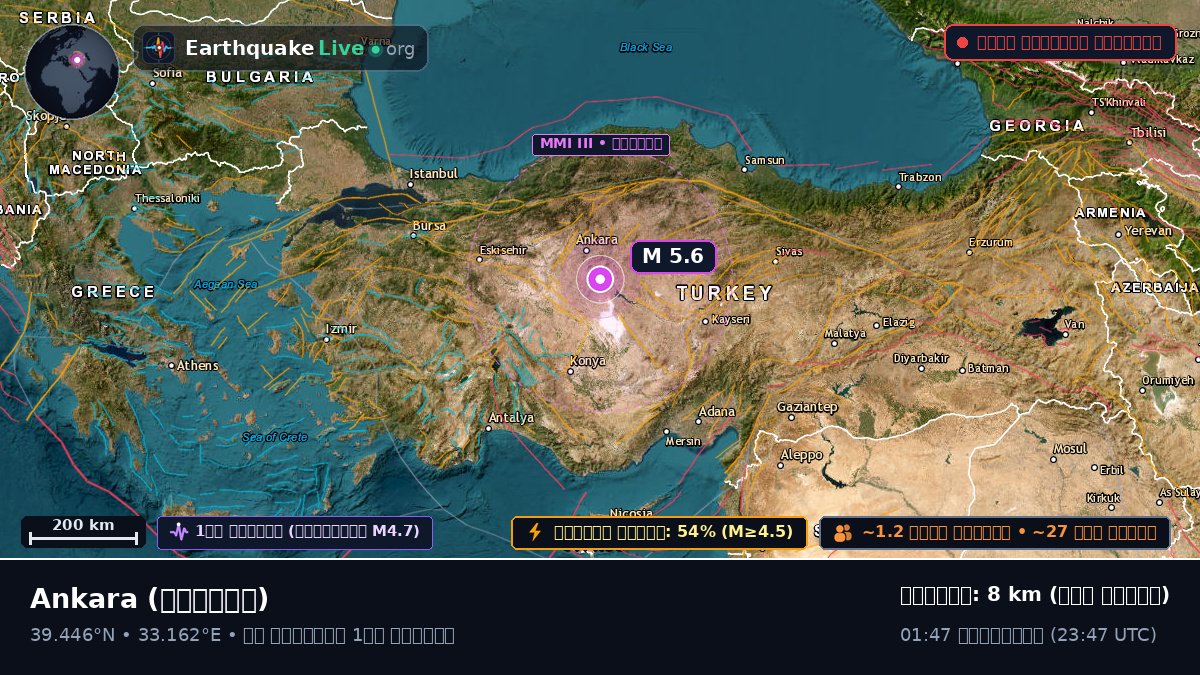The width and height of the screenshot is (1200, 675).
Task: Click the Black Sea label
Action: click(646, 47)
